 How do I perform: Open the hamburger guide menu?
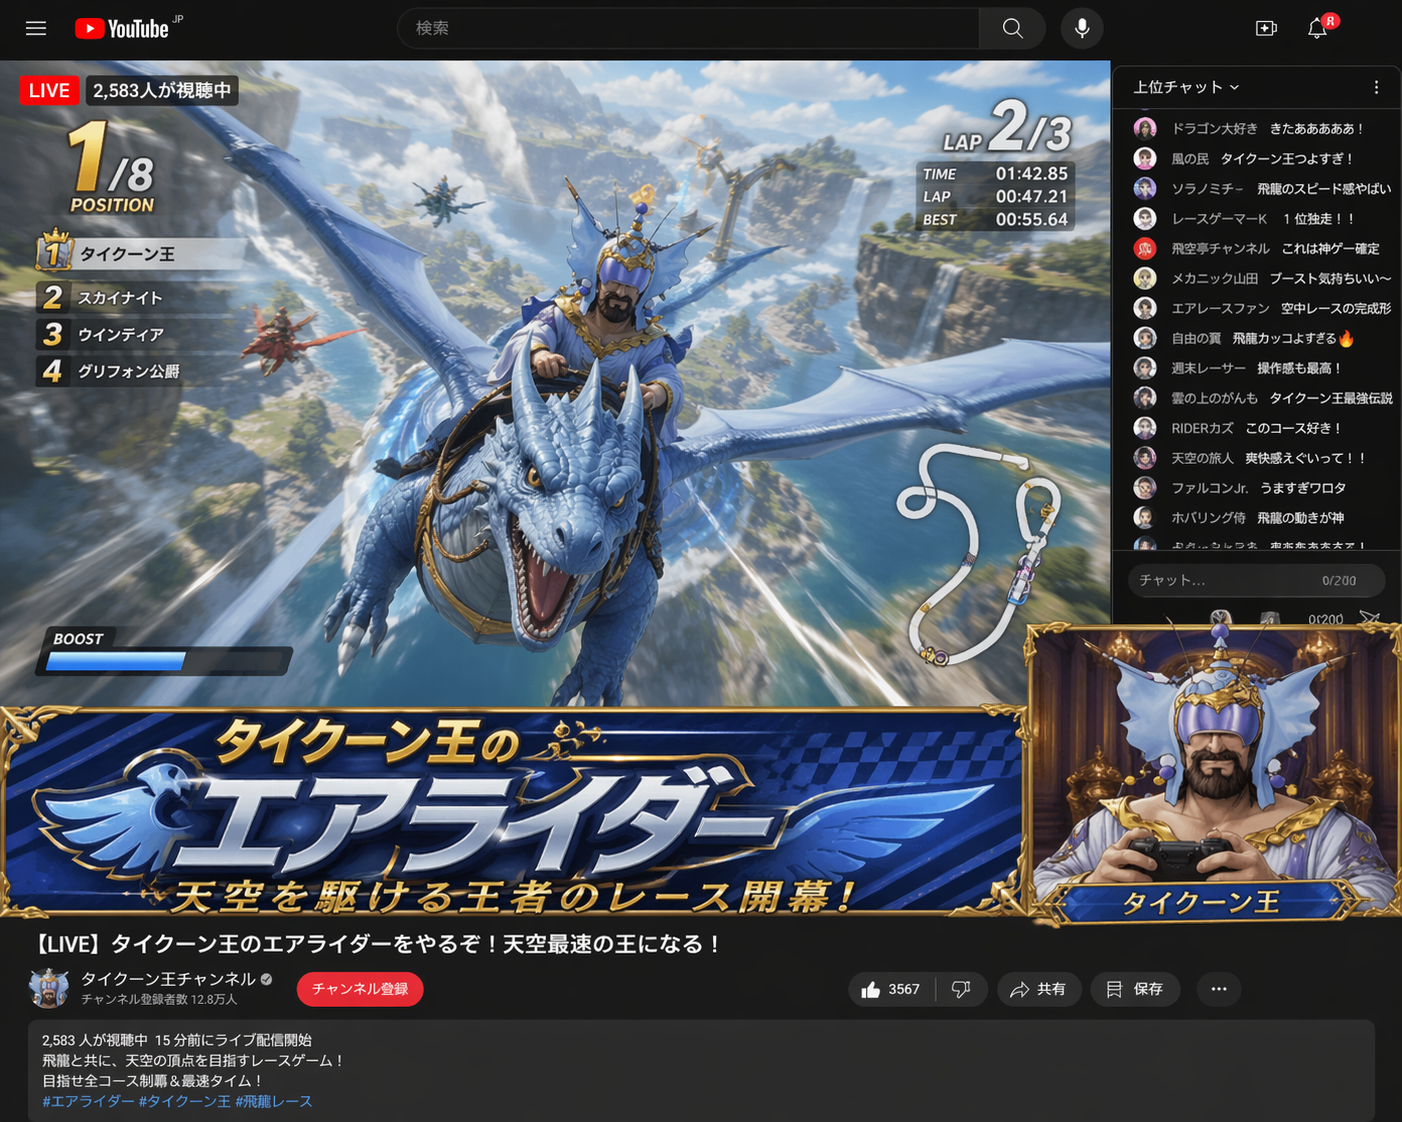36,28
